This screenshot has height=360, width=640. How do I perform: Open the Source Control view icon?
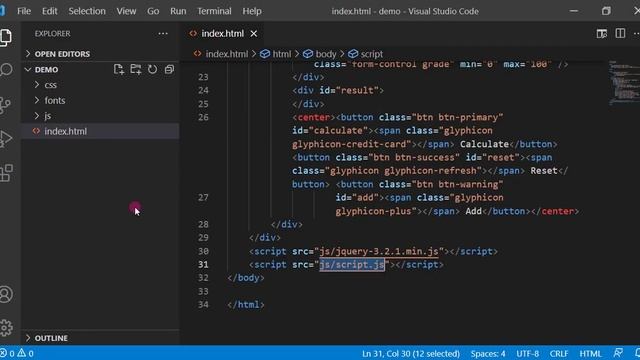pyautogui.click(x=5, y=105)
